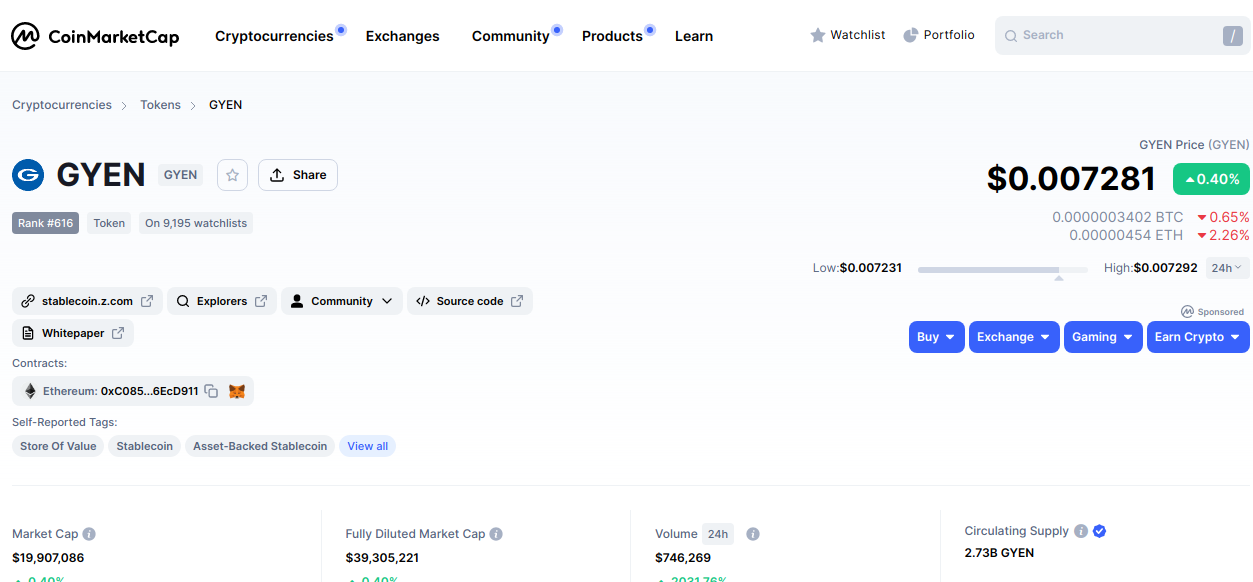Click the Fully Diluted Market Cap info icon
The width and height of the screenshot is (1253, 582).
pos(496,534)
